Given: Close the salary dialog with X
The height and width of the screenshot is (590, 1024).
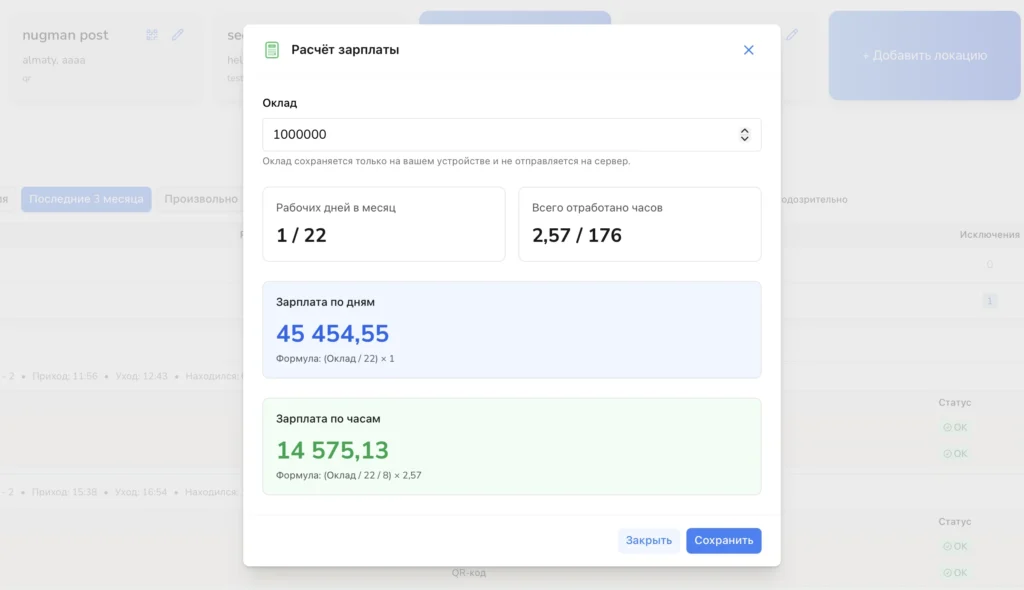Looking at the screenshot, I should tap(748, 50).
